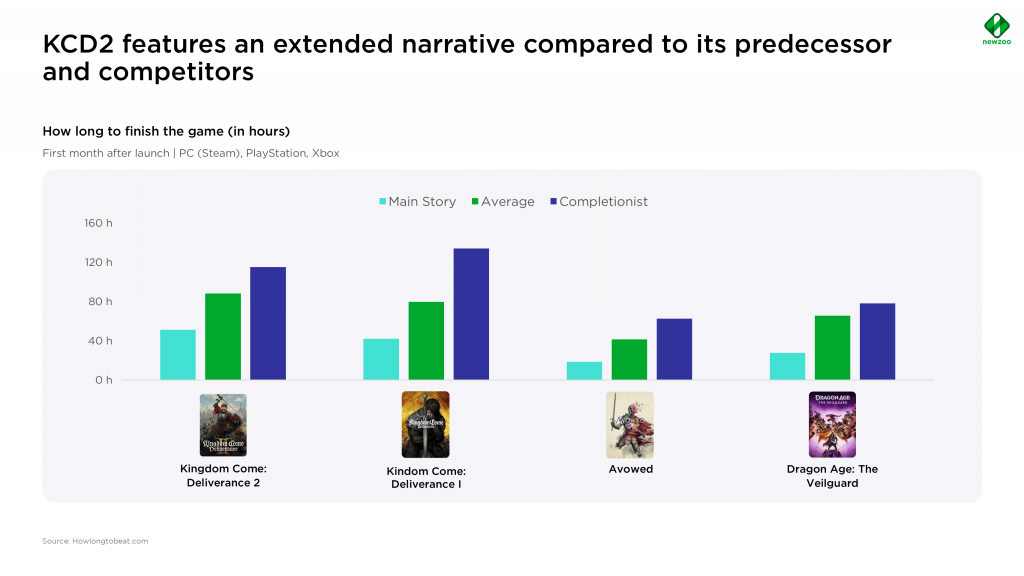Select the Completionist bar for Deliverance I

click(x=471, y=314)
